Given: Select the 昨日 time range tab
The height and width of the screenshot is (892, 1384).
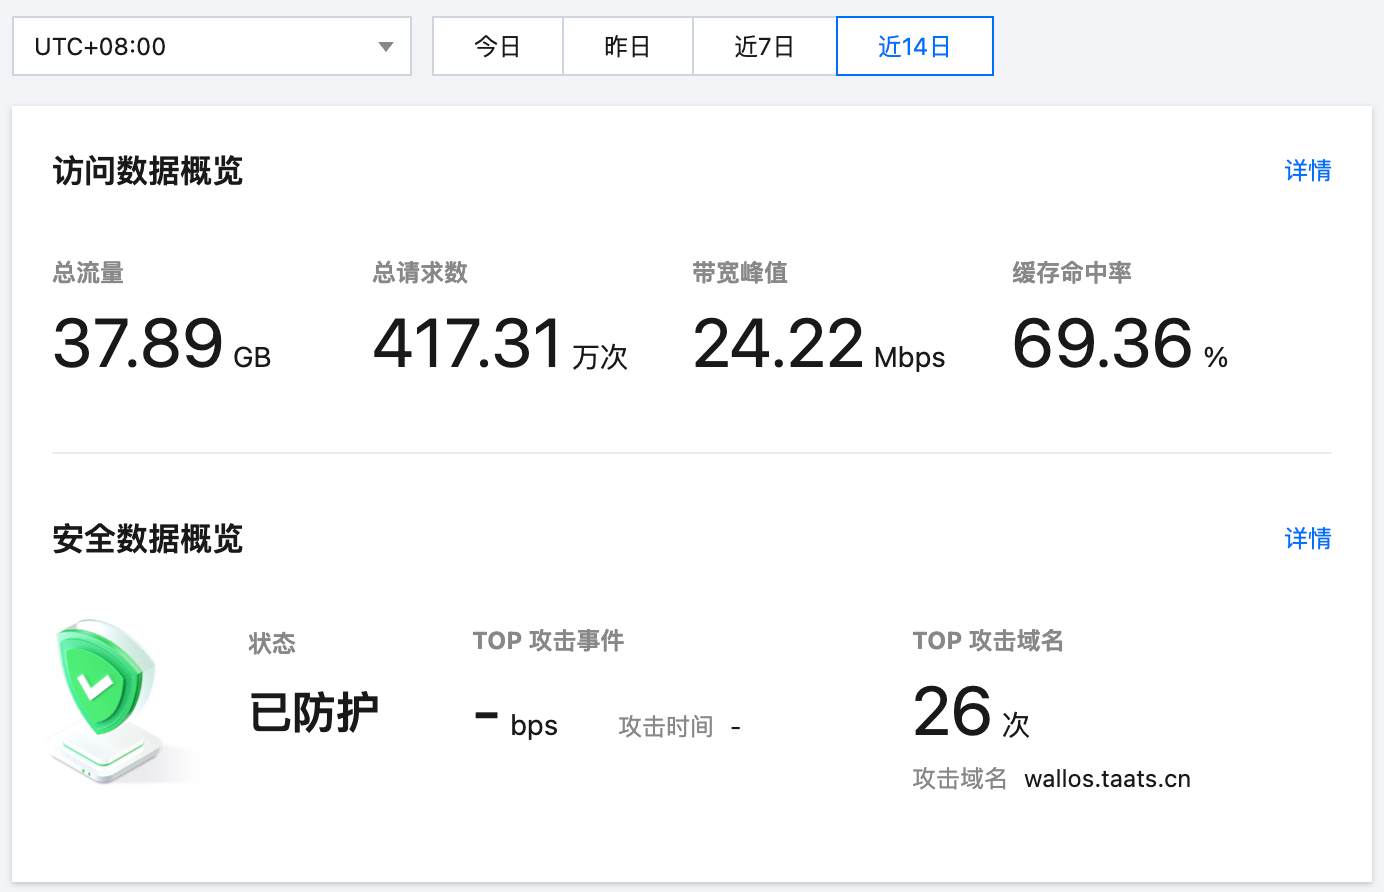Looking at the screenshot, I should click(627, 46).
